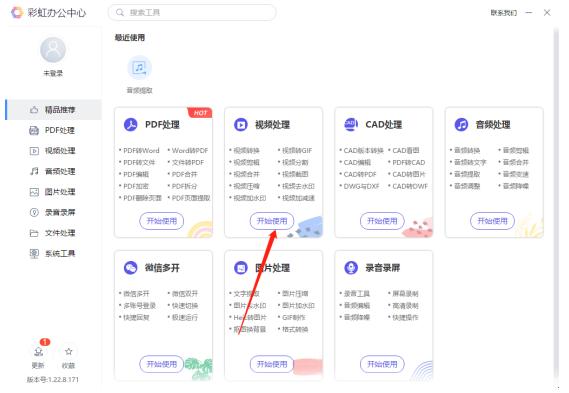Click 开始使用 on the PDF处理 card

pos(161,221)
